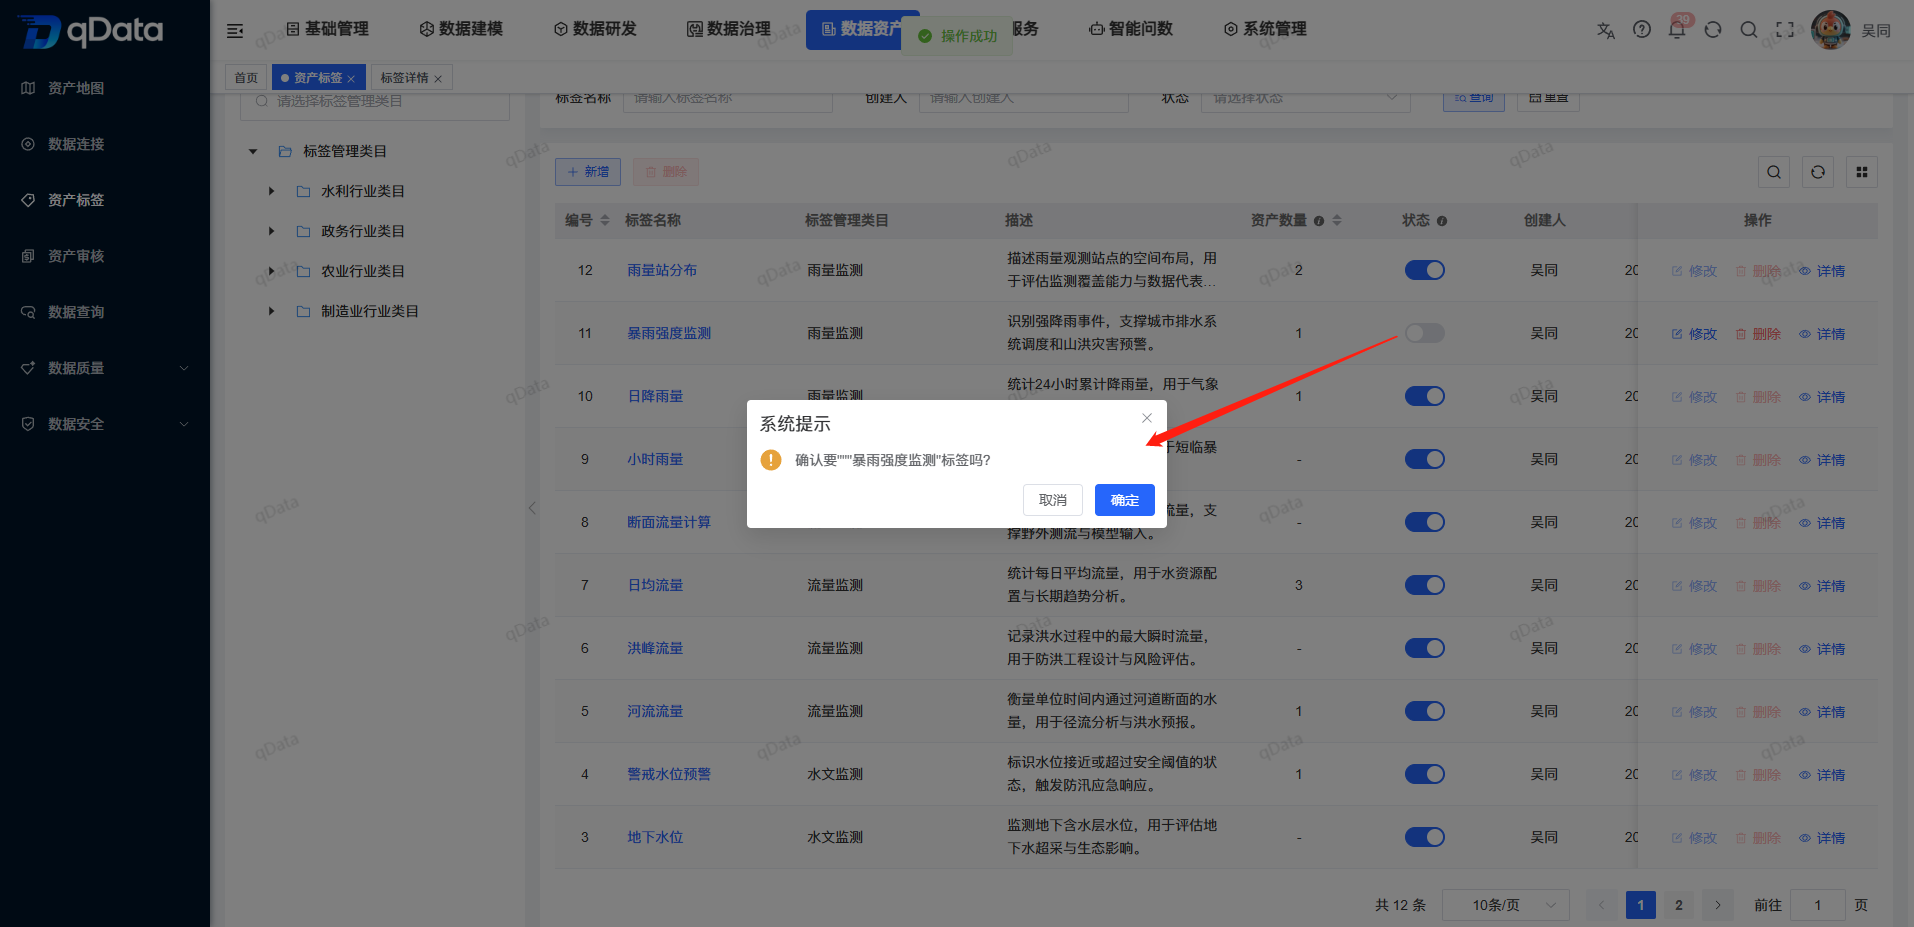
Task: Open notifications bell icon
Action: 1677,29
